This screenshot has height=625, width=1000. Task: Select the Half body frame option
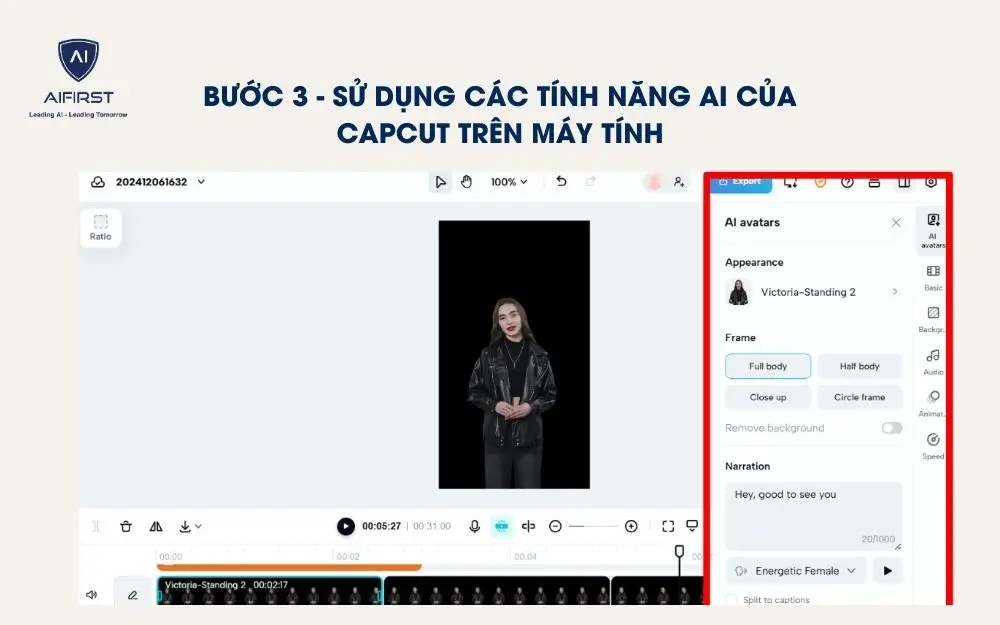[860, 366]
